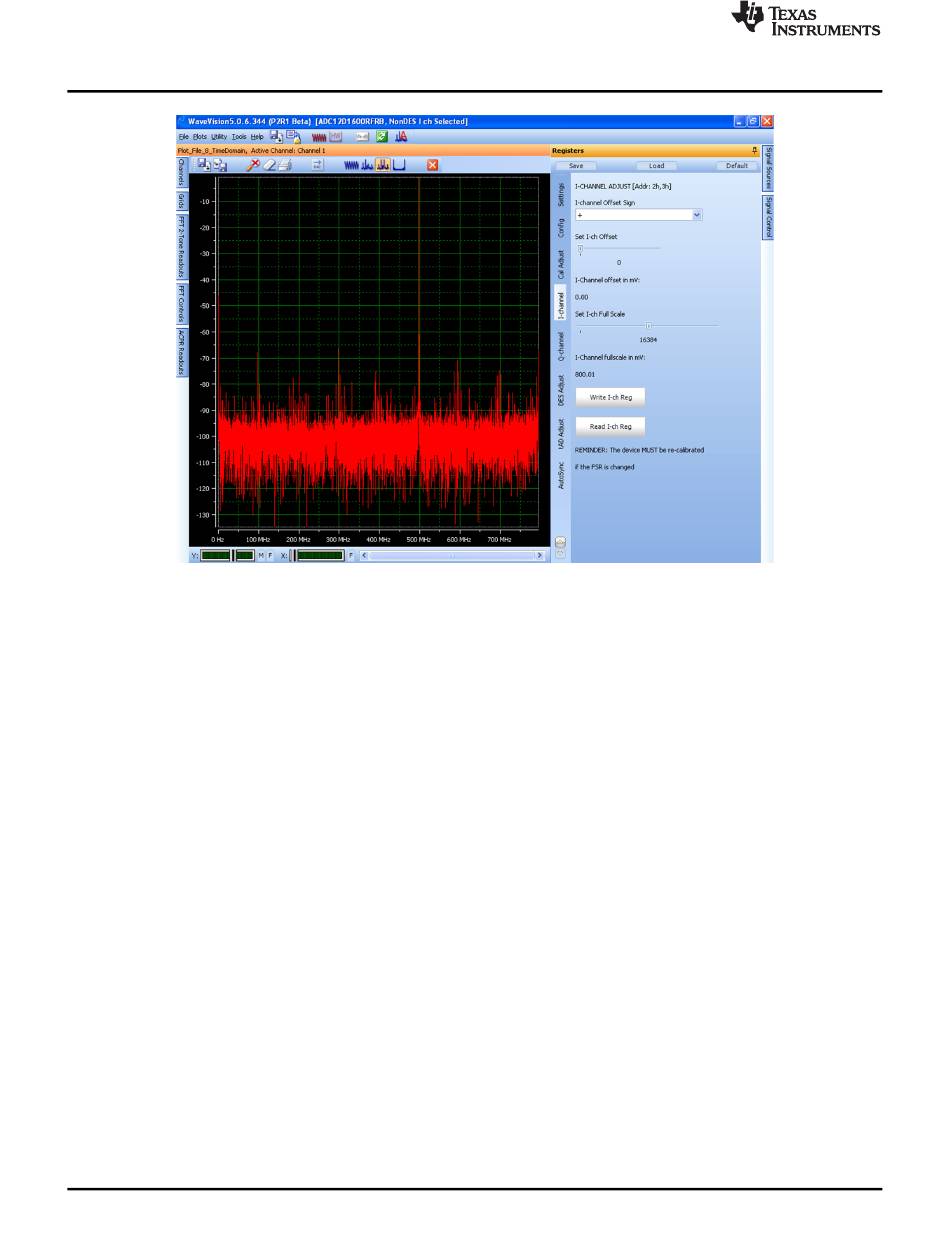The height and width of the screenshot is (1241, 950).
Task: Select the I-channel register tab
Action: (561, 304)
